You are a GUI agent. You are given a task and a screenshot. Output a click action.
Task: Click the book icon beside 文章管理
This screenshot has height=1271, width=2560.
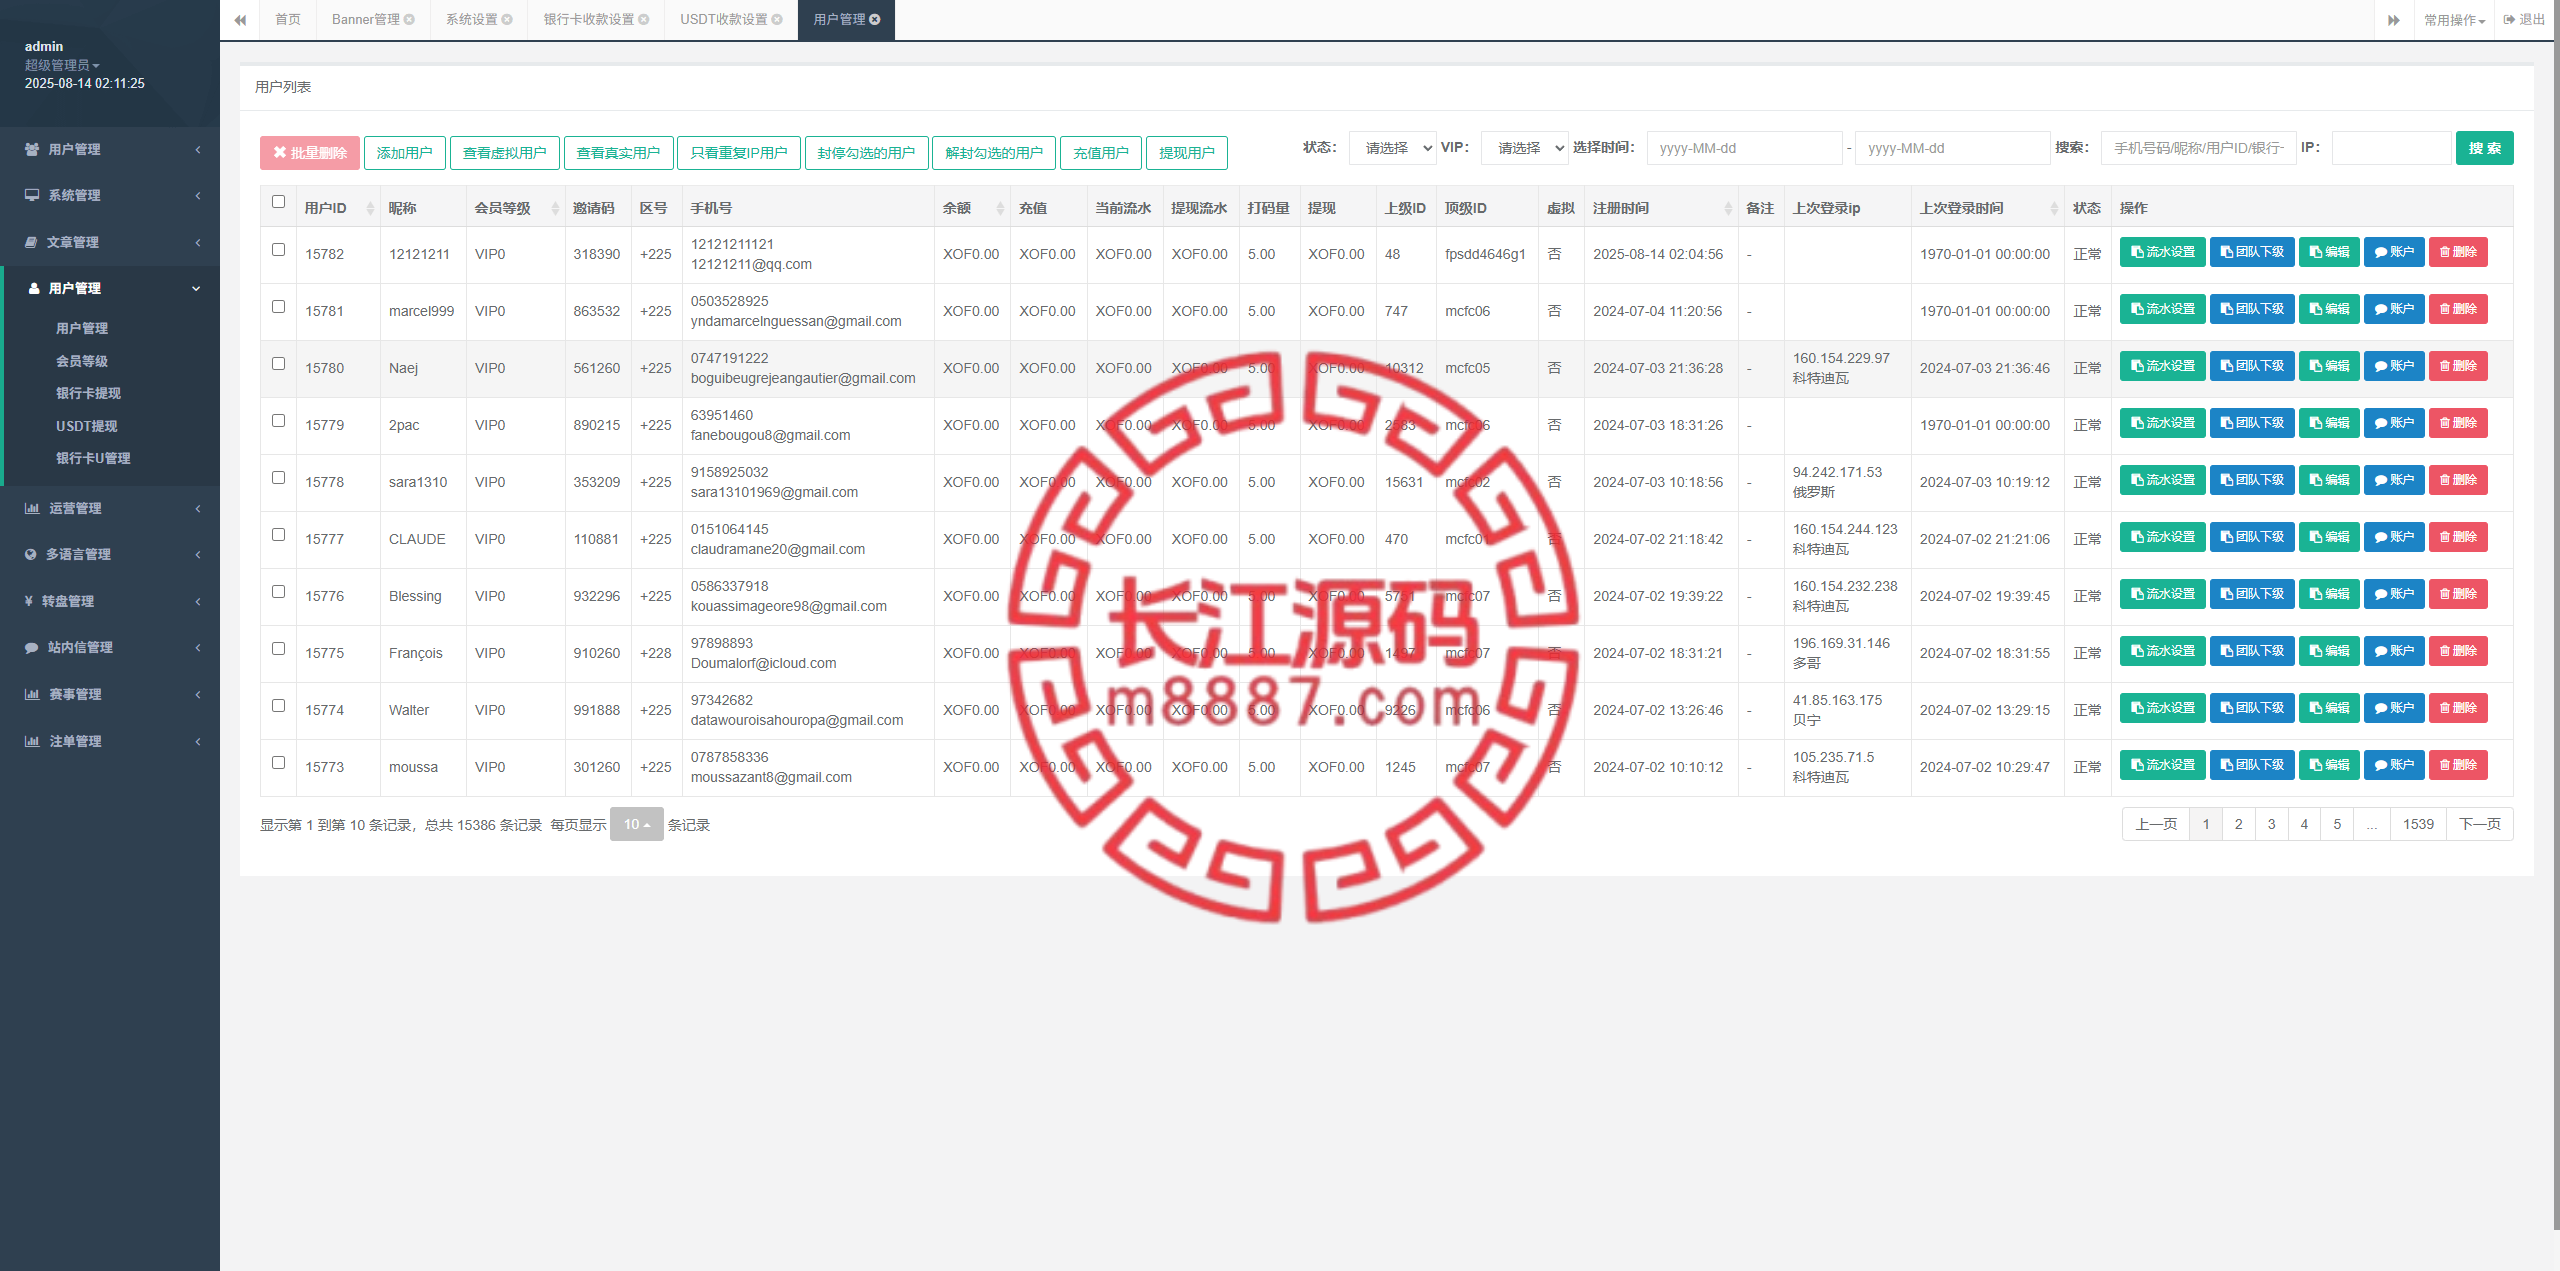pos(31,242)
